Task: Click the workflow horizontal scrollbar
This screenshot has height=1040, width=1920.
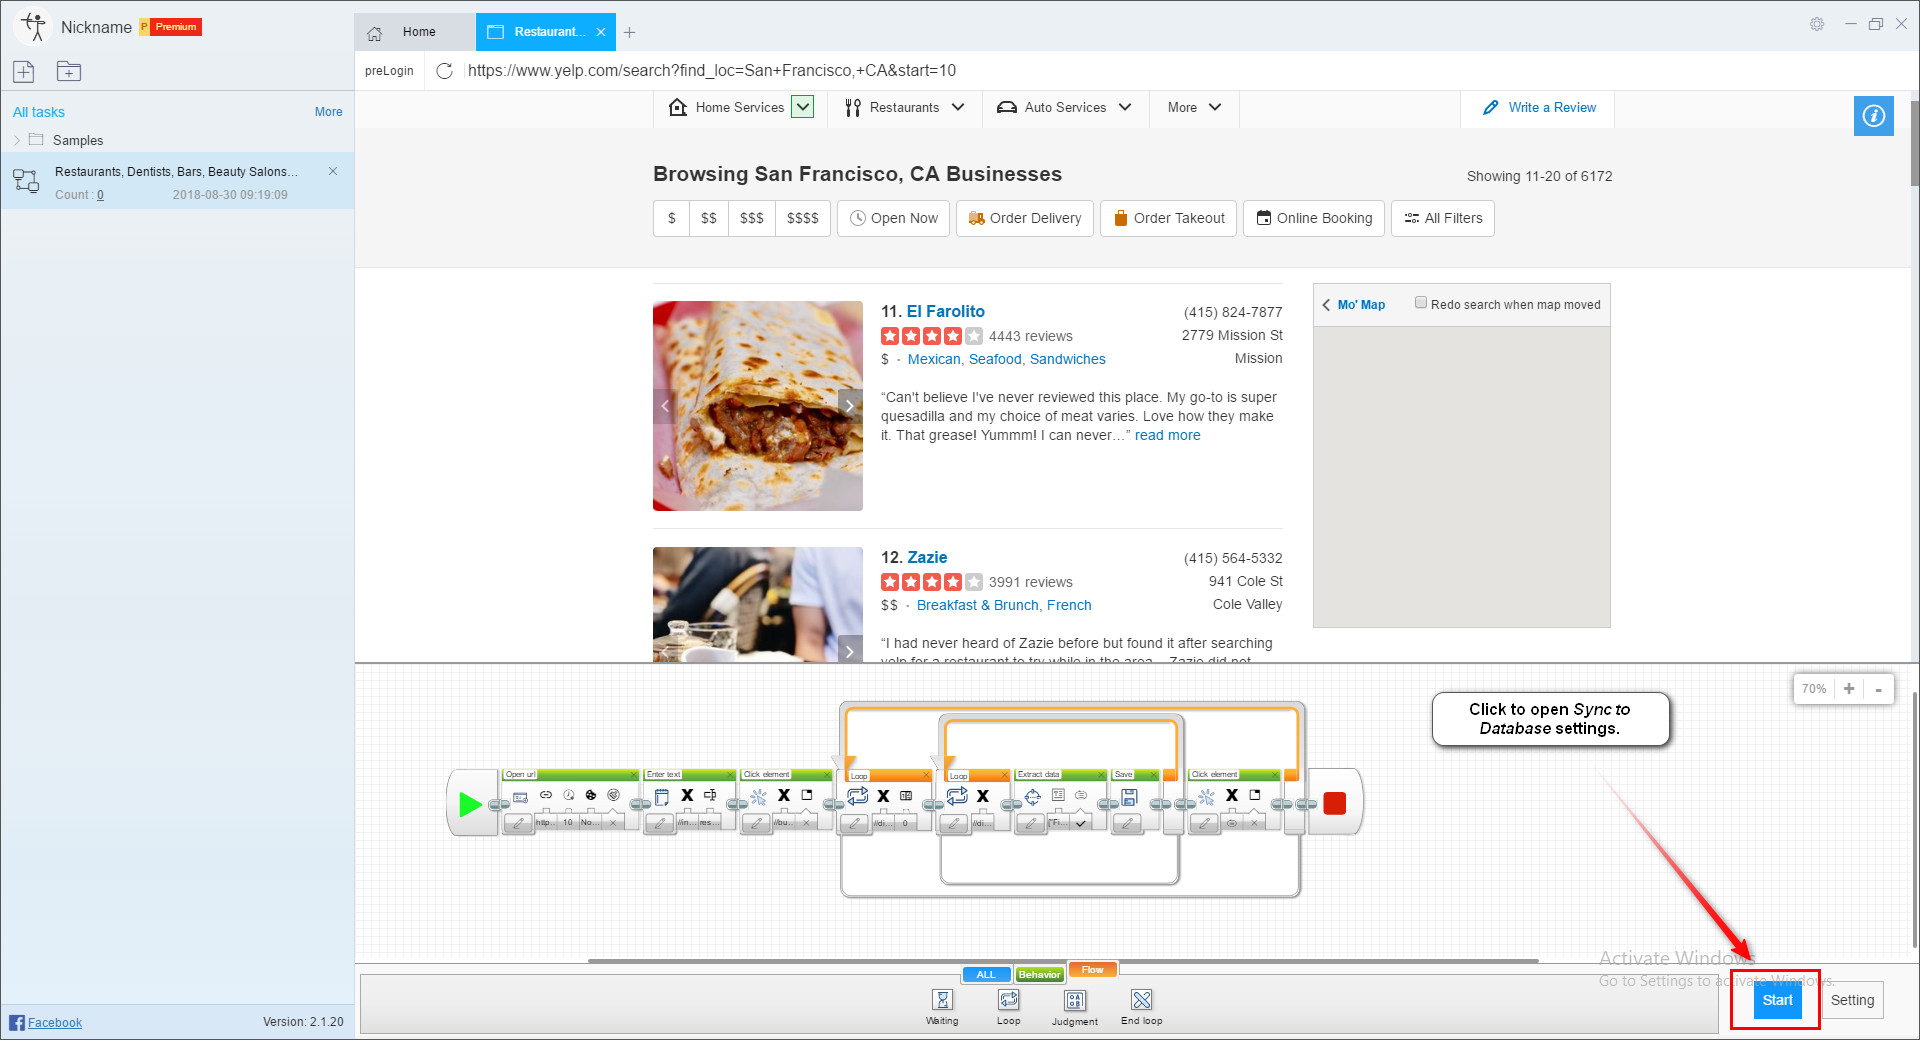Action: coord(1063,961)
